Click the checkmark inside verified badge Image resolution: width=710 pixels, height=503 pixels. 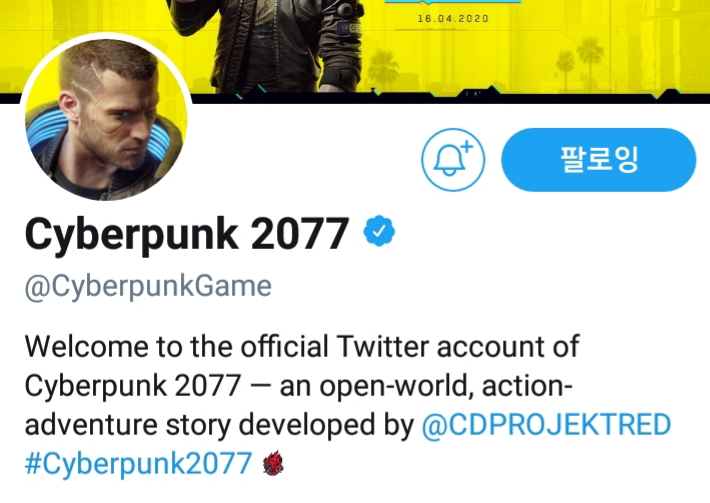click(x=379, y=231)
